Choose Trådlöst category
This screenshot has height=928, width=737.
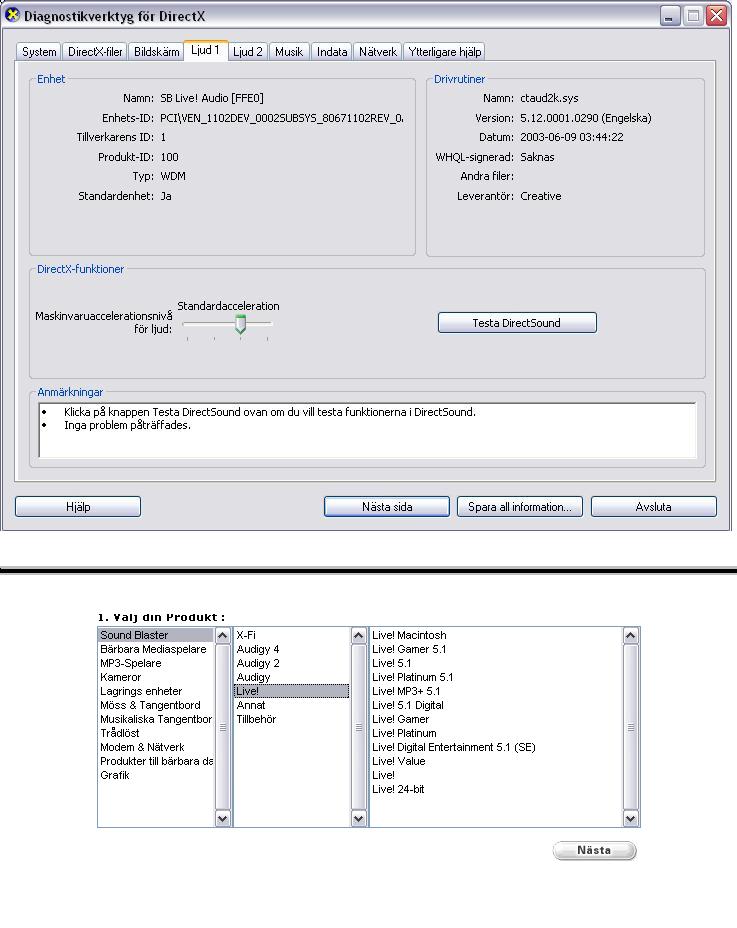(155, 733)
